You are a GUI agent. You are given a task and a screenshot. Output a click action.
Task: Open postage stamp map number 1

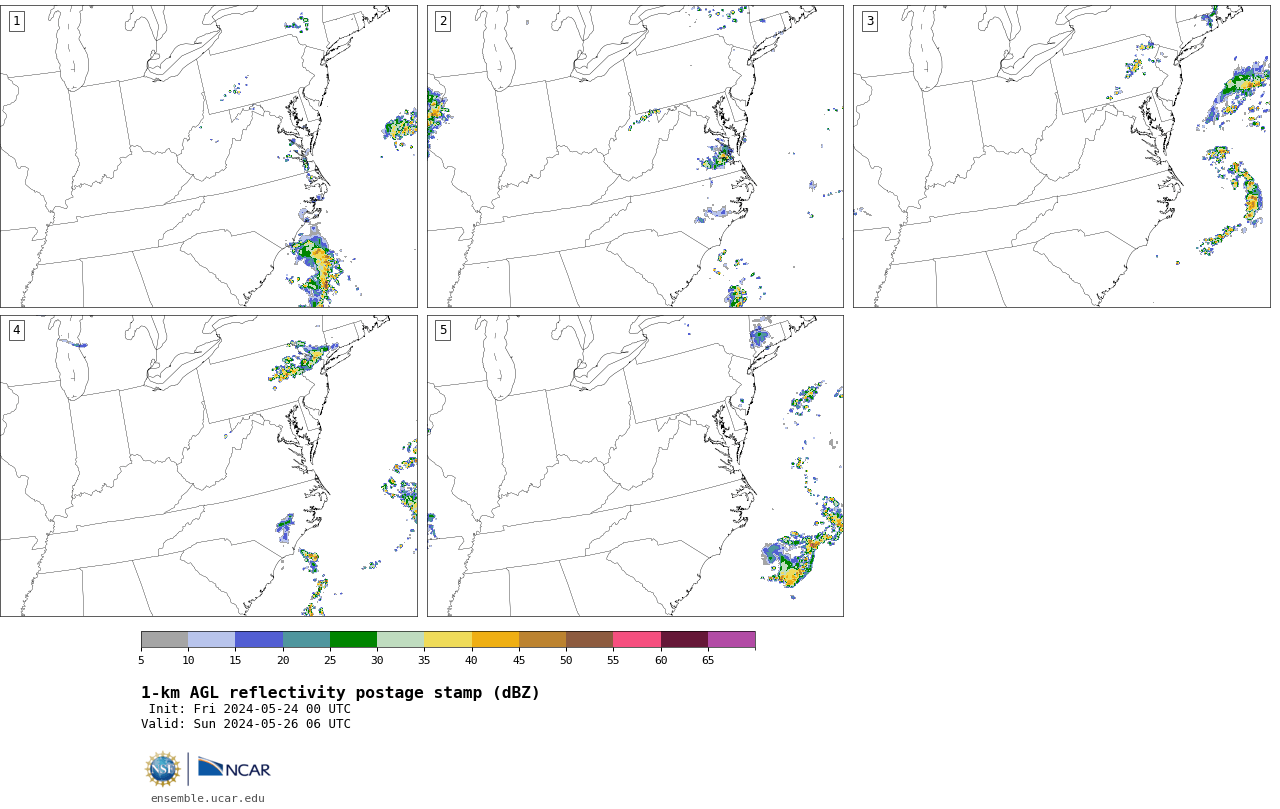point(208,156)
